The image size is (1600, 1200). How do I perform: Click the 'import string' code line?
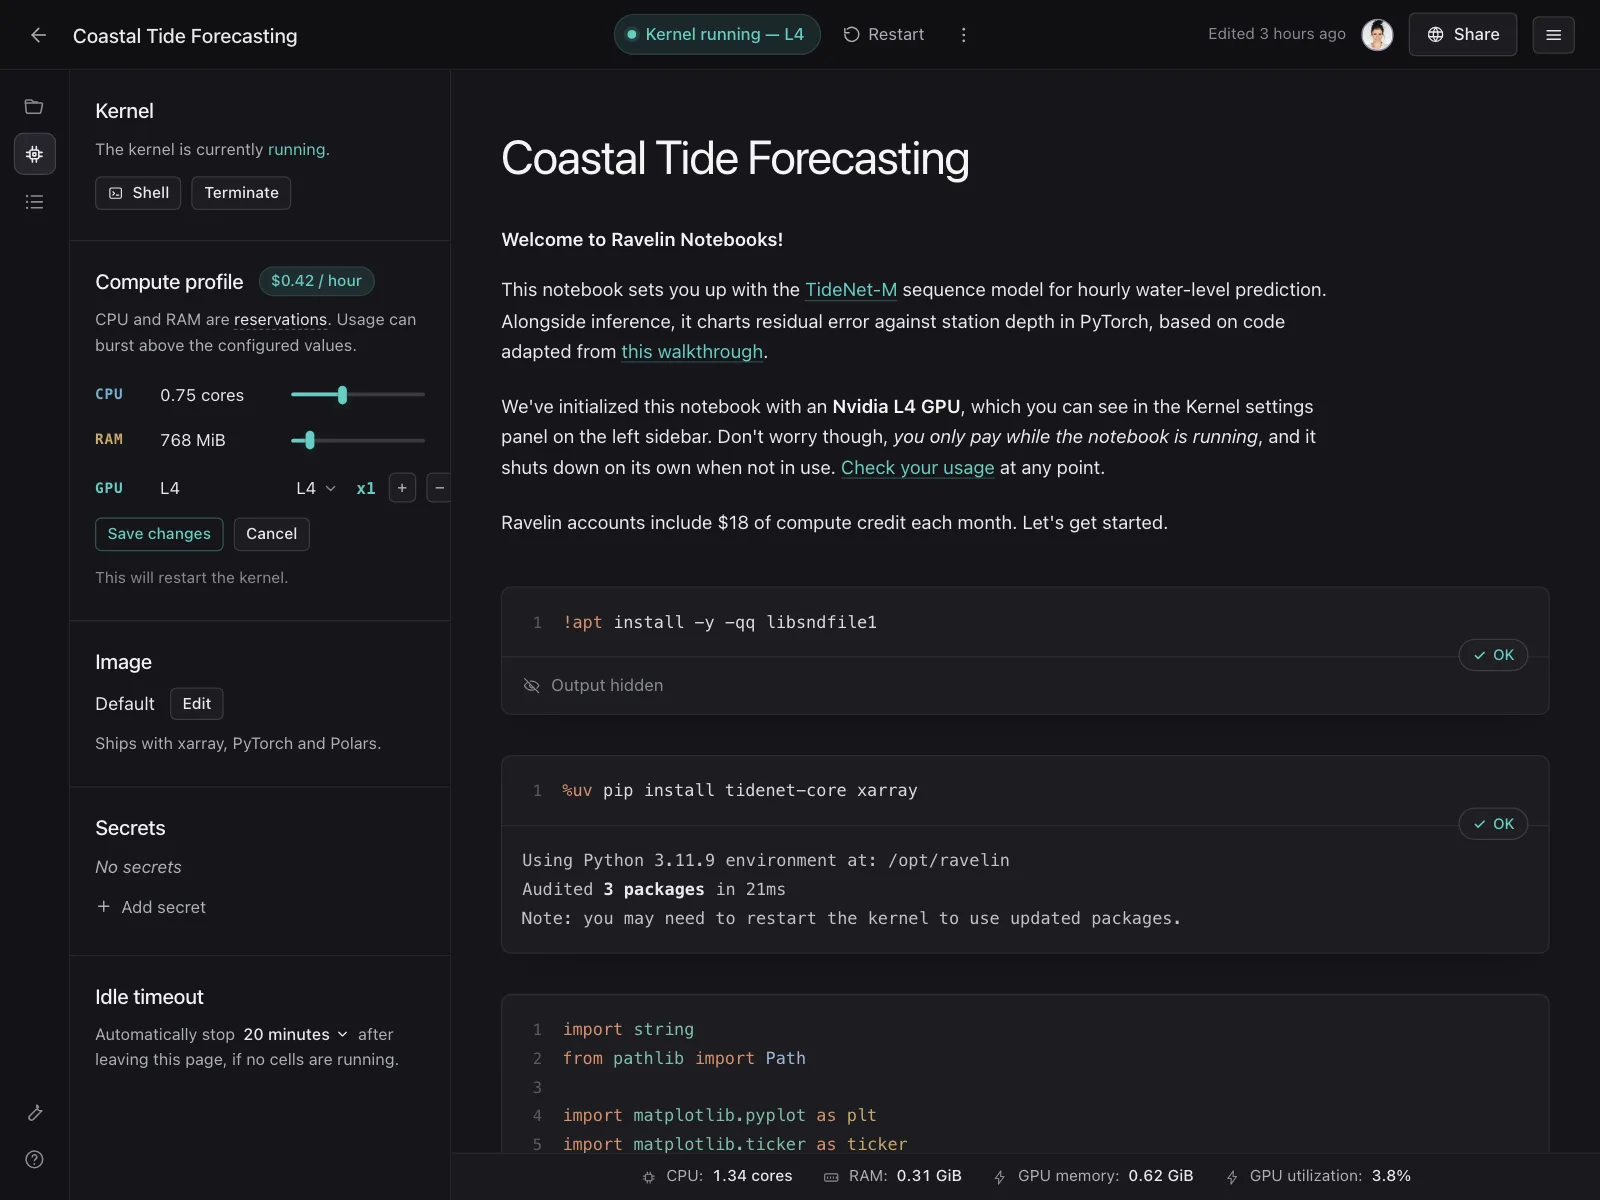tap(628, 1029)
